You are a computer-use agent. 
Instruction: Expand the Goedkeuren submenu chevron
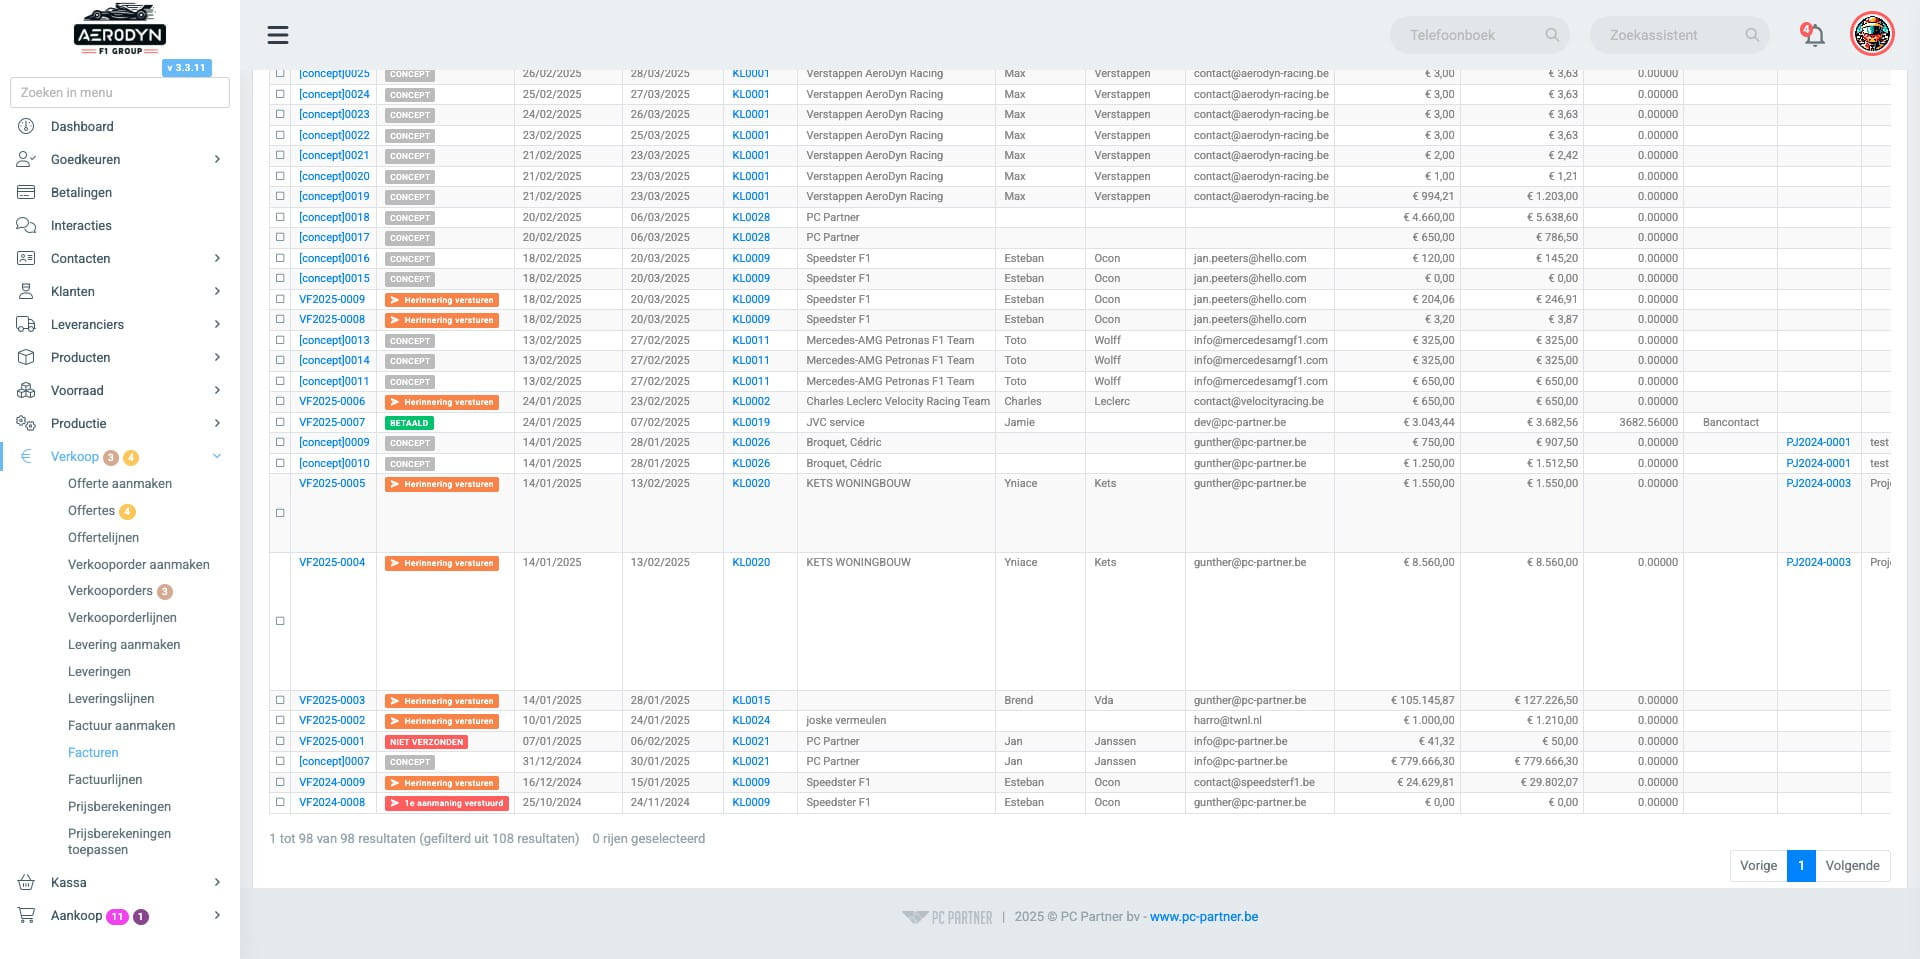pyautogui.click(x=217, y=160)
